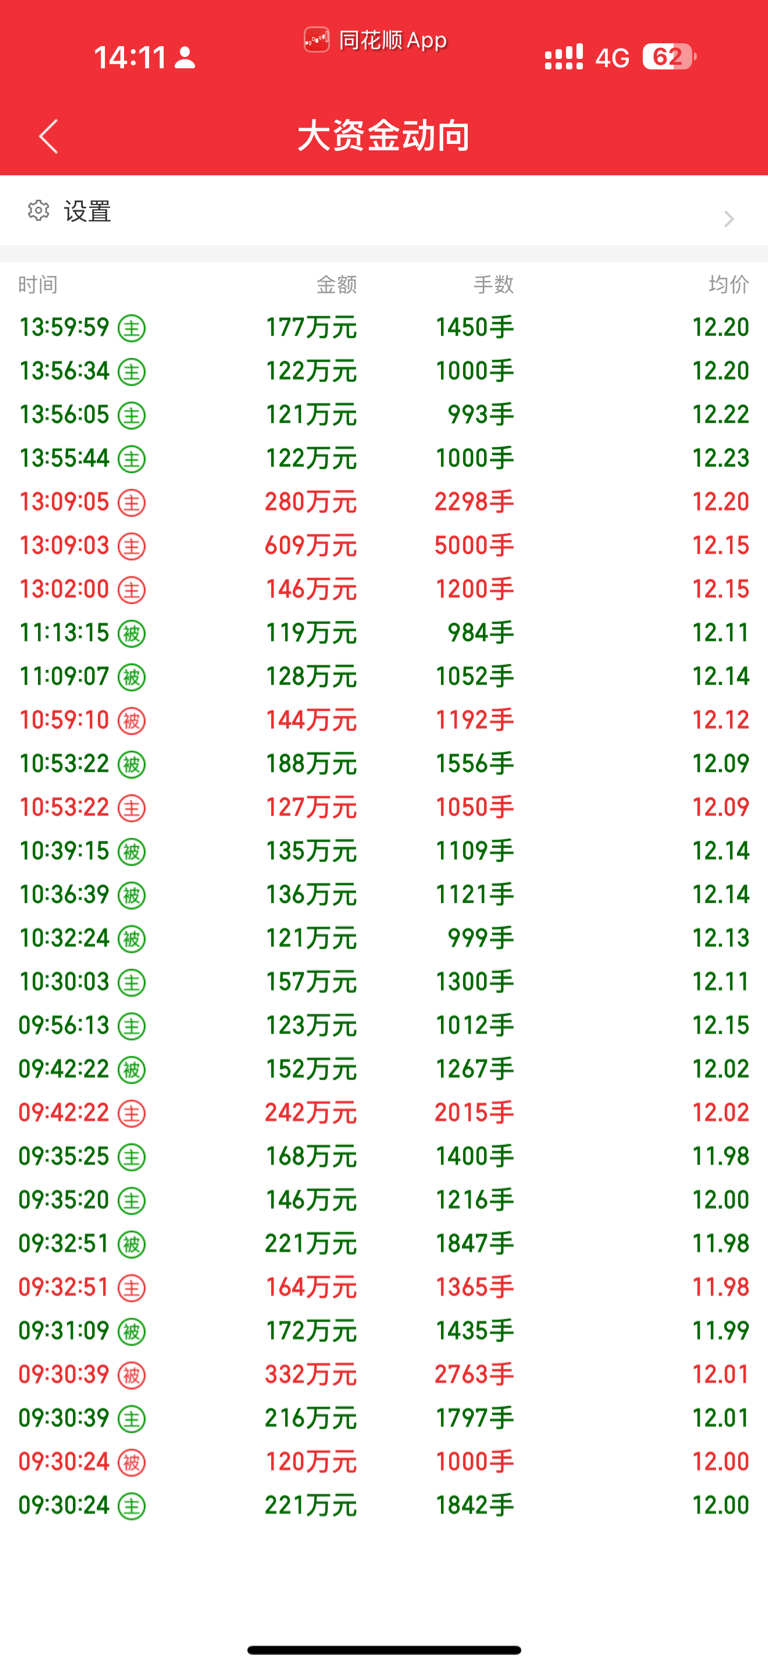Open the 同花顺 App status bar pill
This screenshot has width=768, height=1669.
[x=375, y=40]
